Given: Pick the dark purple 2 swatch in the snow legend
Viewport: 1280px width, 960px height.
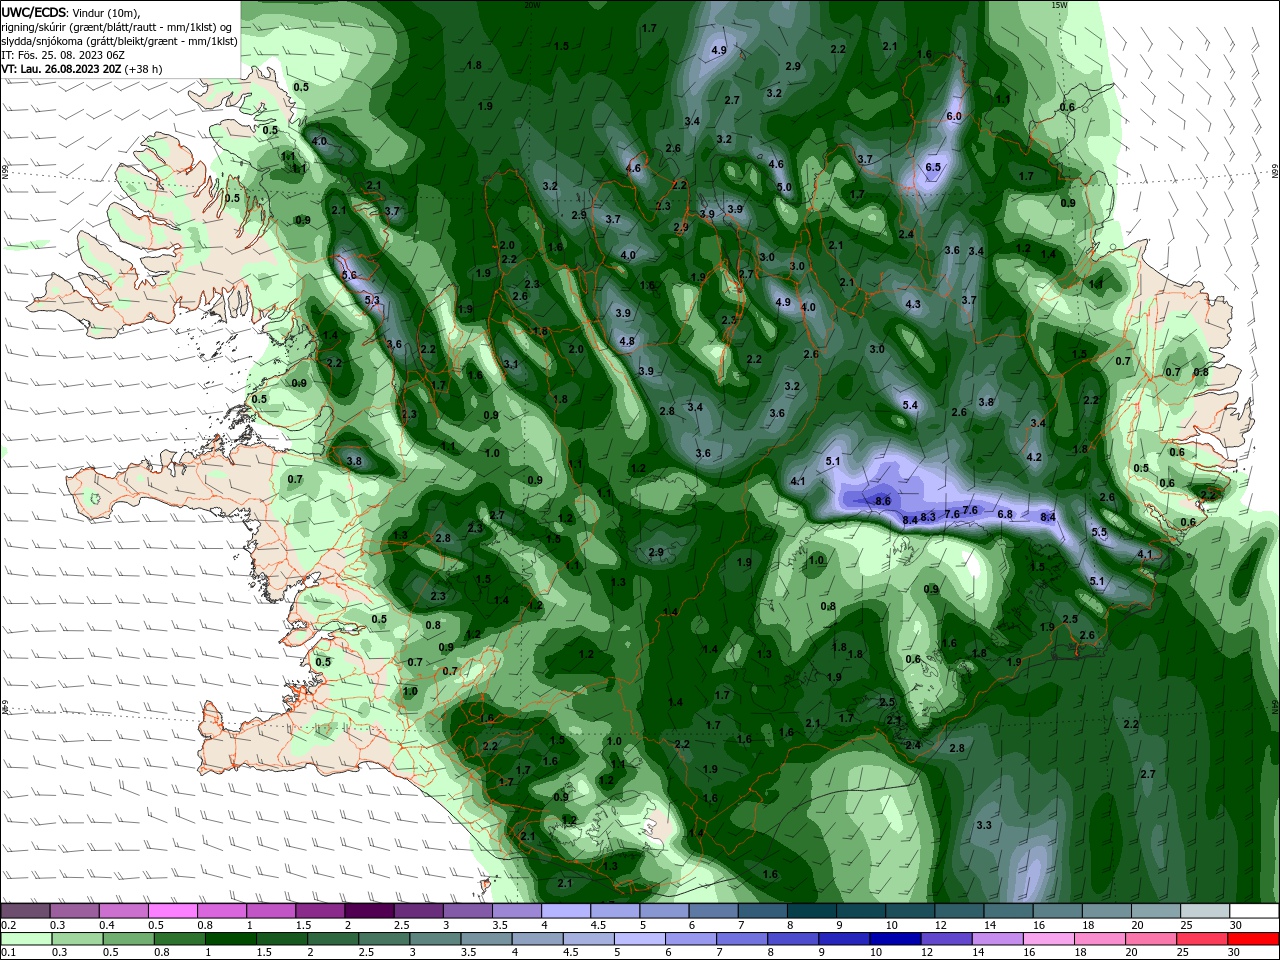Looking at the screenshot, I should pyautogui.click(x=369, y=911).
